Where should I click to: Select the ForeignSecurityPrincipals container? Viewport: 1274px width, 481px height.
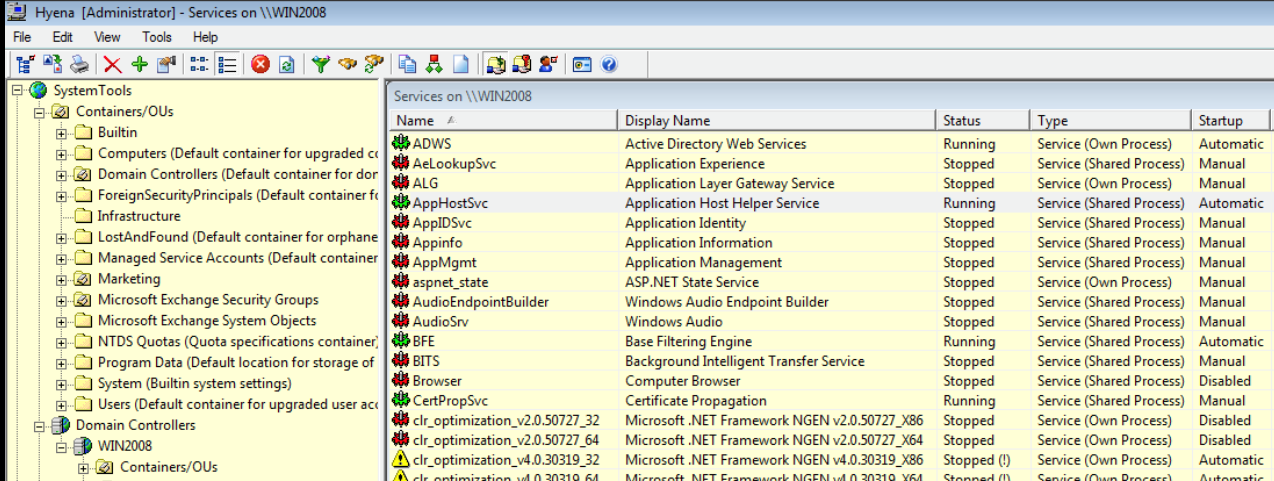click(x=237, y=195)
